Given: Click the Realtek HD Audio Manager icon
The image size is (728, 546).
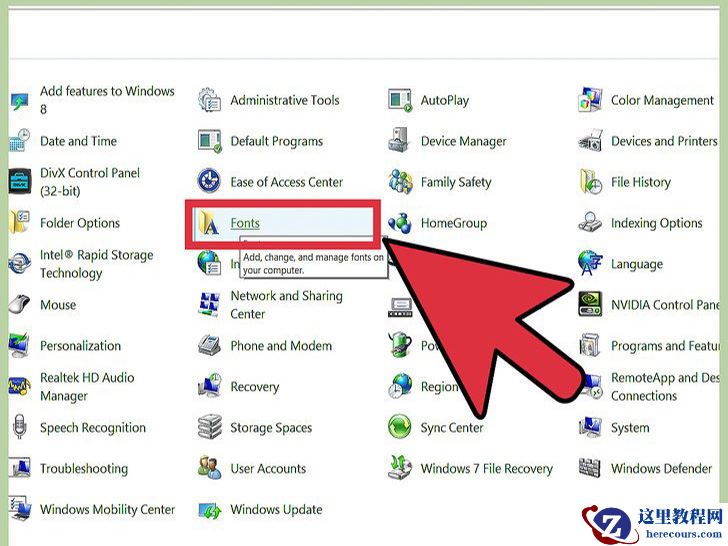Looking at the screenshot, I should [x=20, y=386].
